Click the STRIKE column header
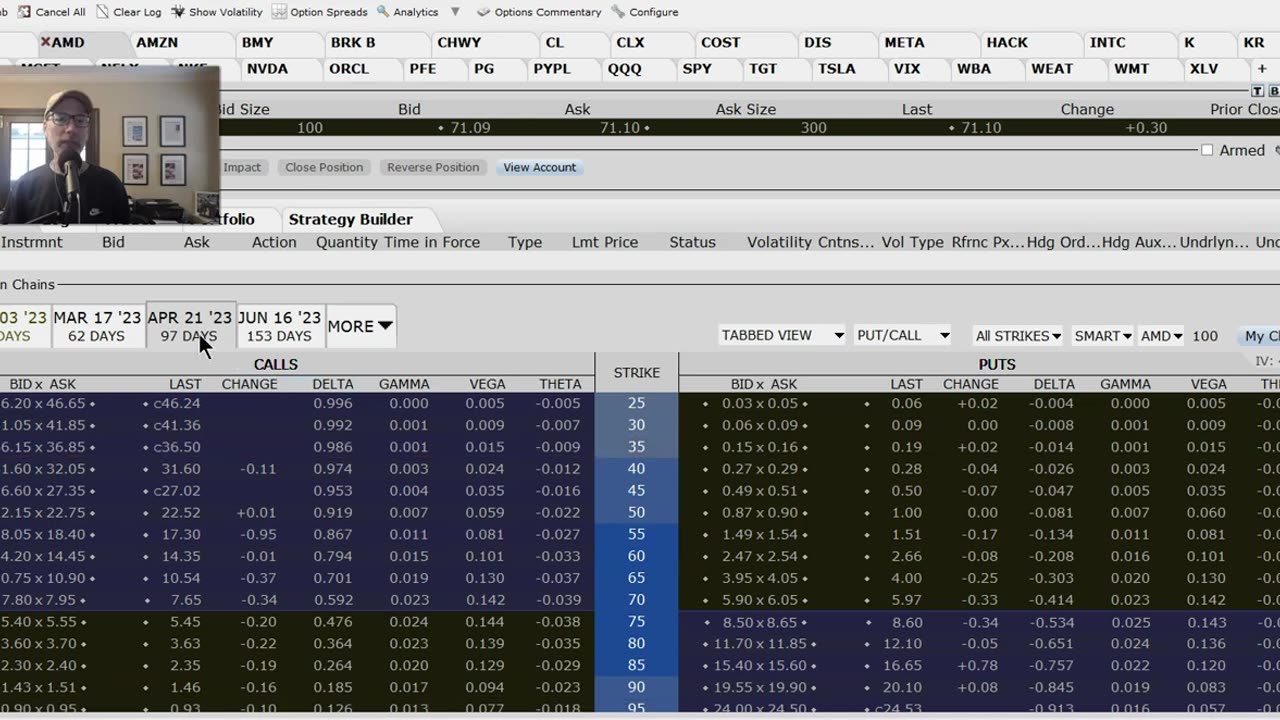 click(x=636, y=372)
